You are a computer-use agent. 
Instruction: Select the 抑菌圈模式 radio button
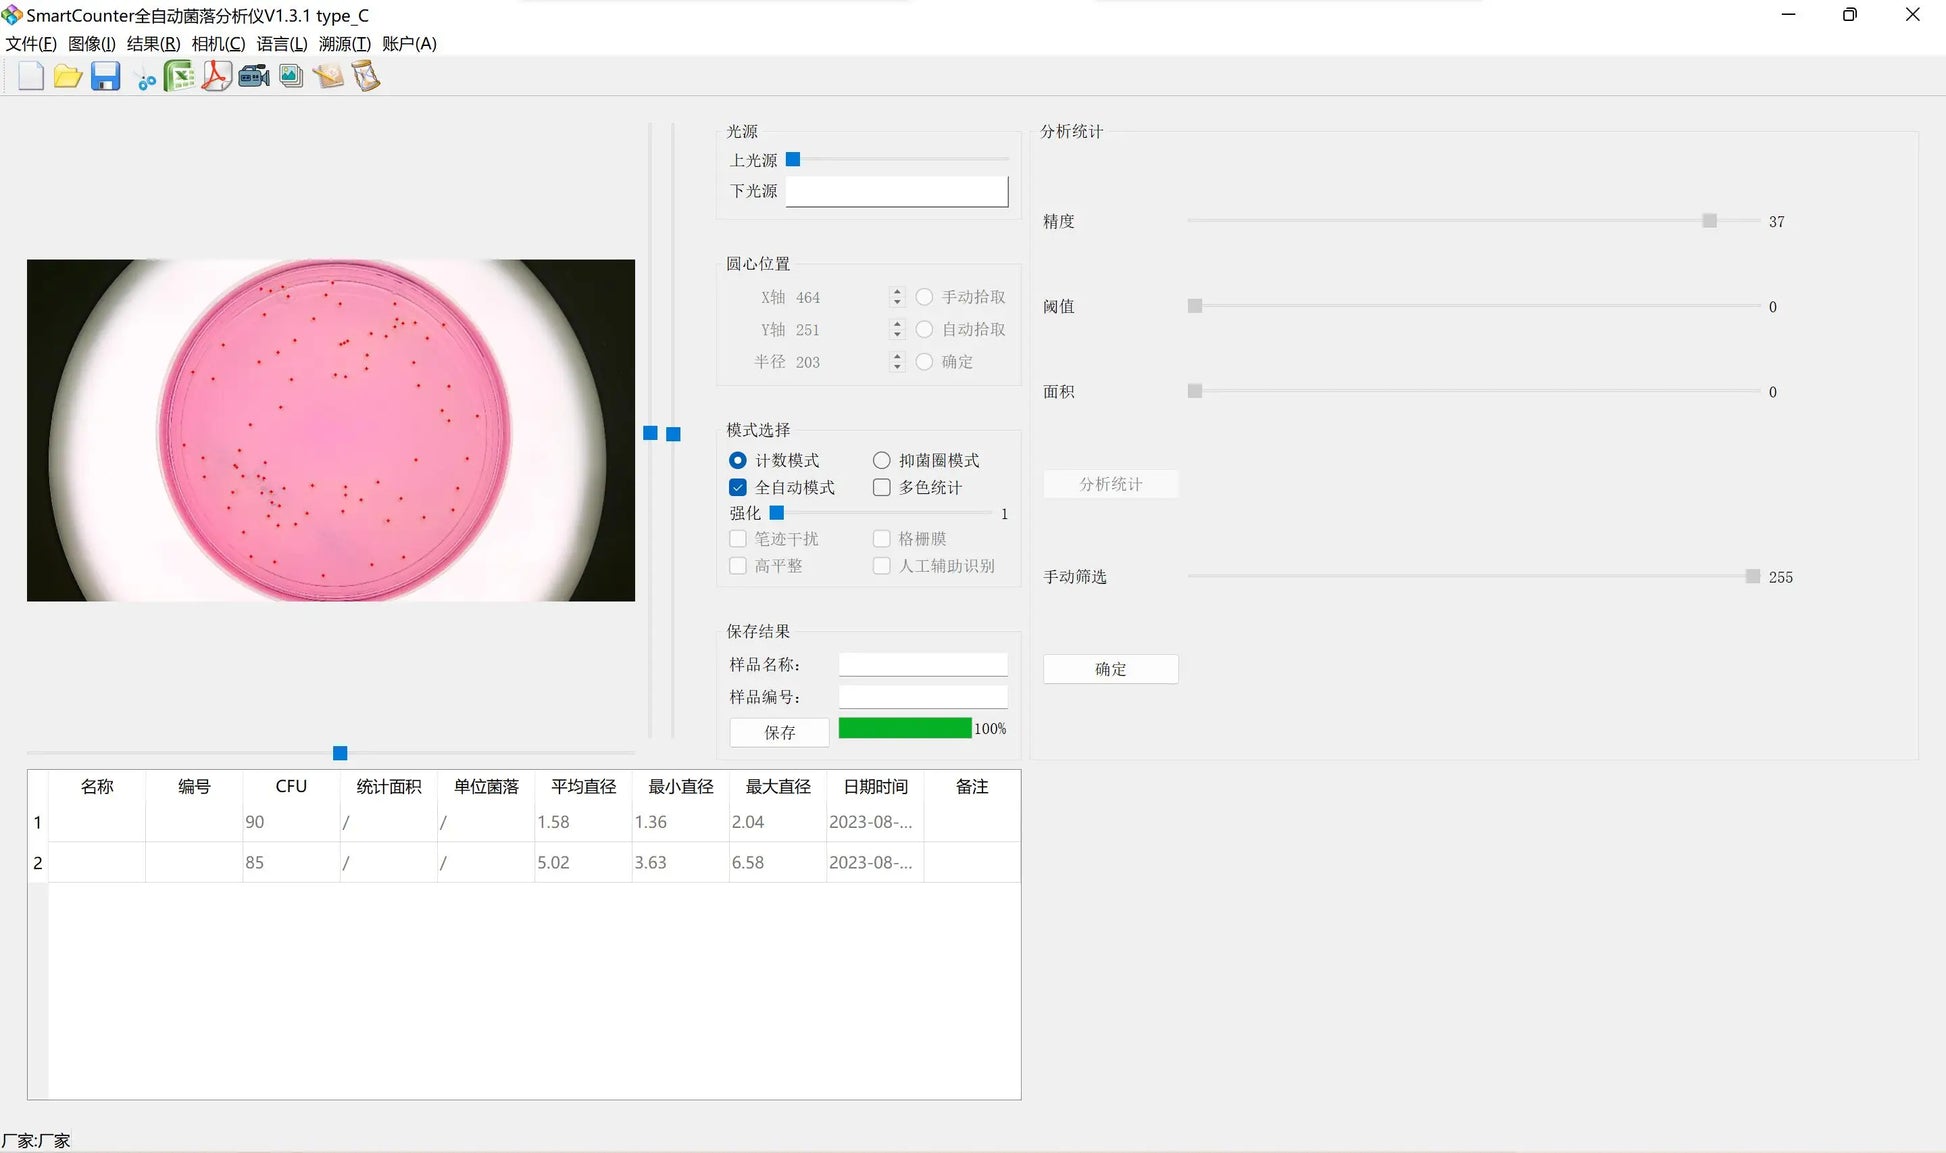[881, 461]
